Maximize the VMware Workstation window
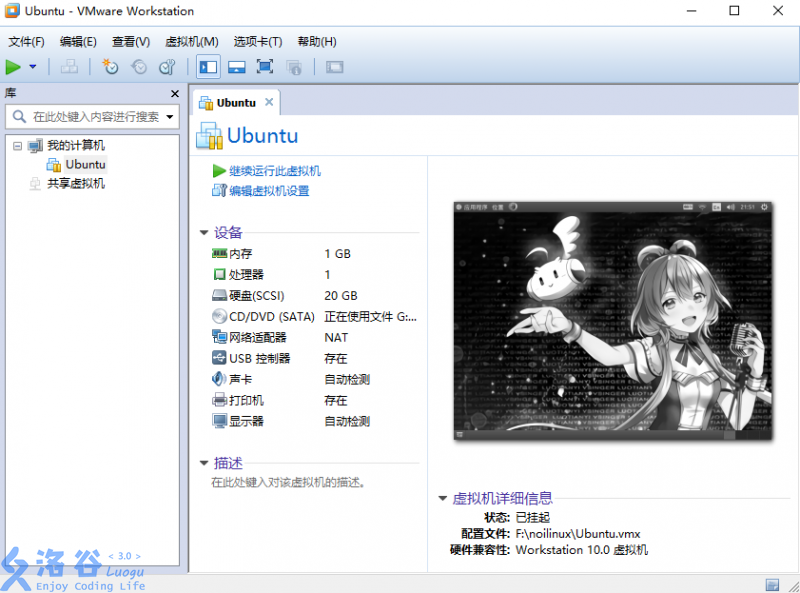Viewport: 800px width, 593px height. pos(734,11)
